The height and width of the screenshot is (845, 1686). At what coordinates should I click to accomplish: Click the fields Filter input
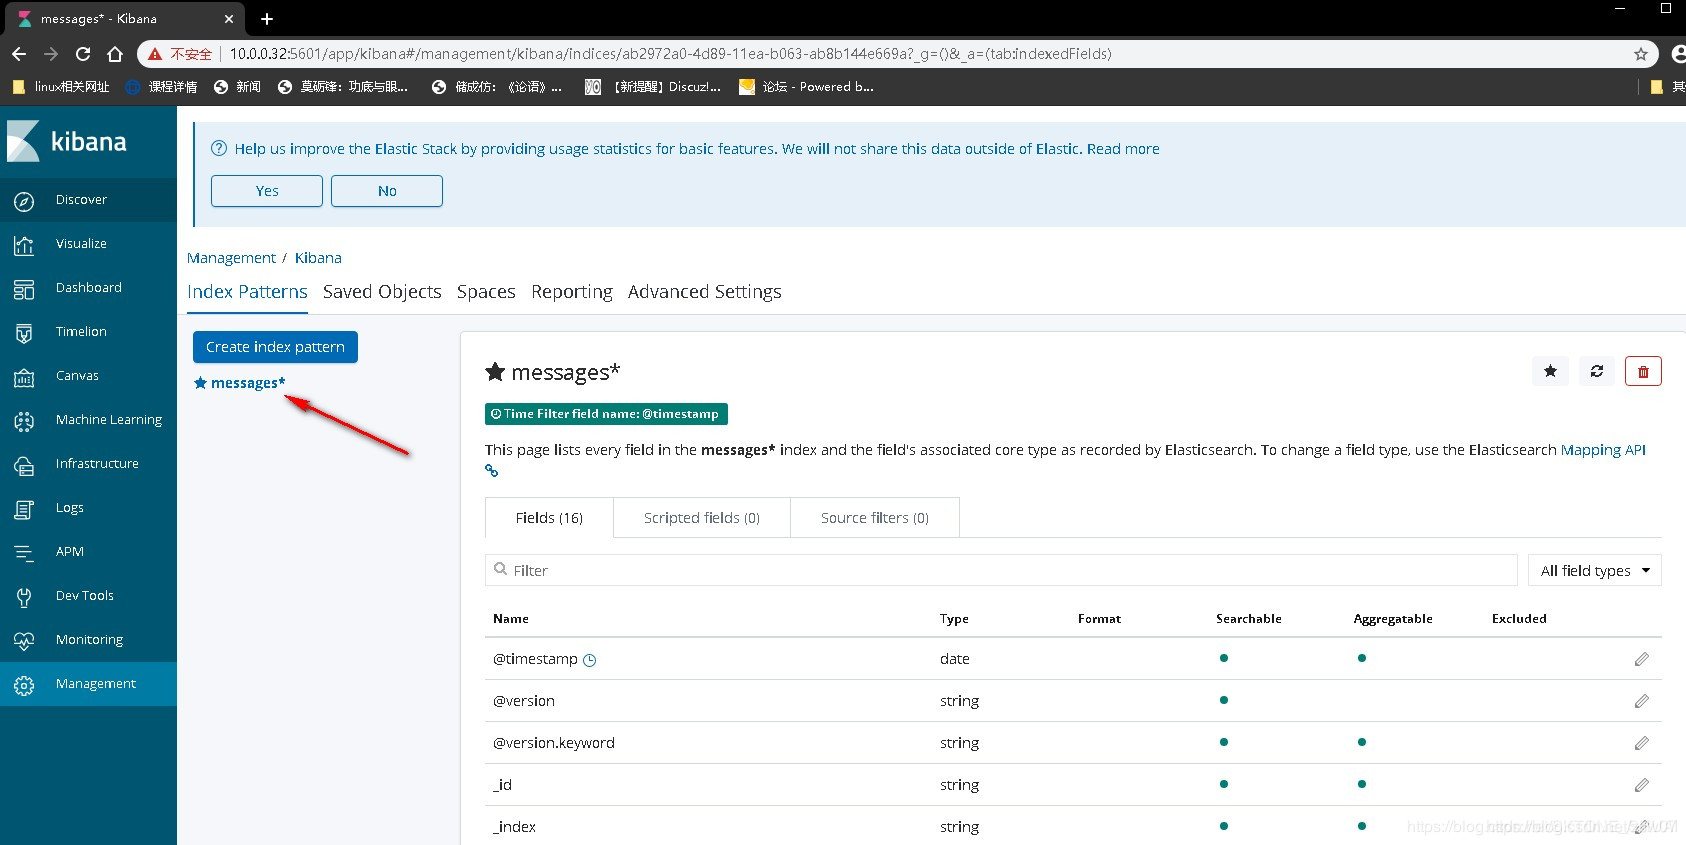tap(1001, 570)
